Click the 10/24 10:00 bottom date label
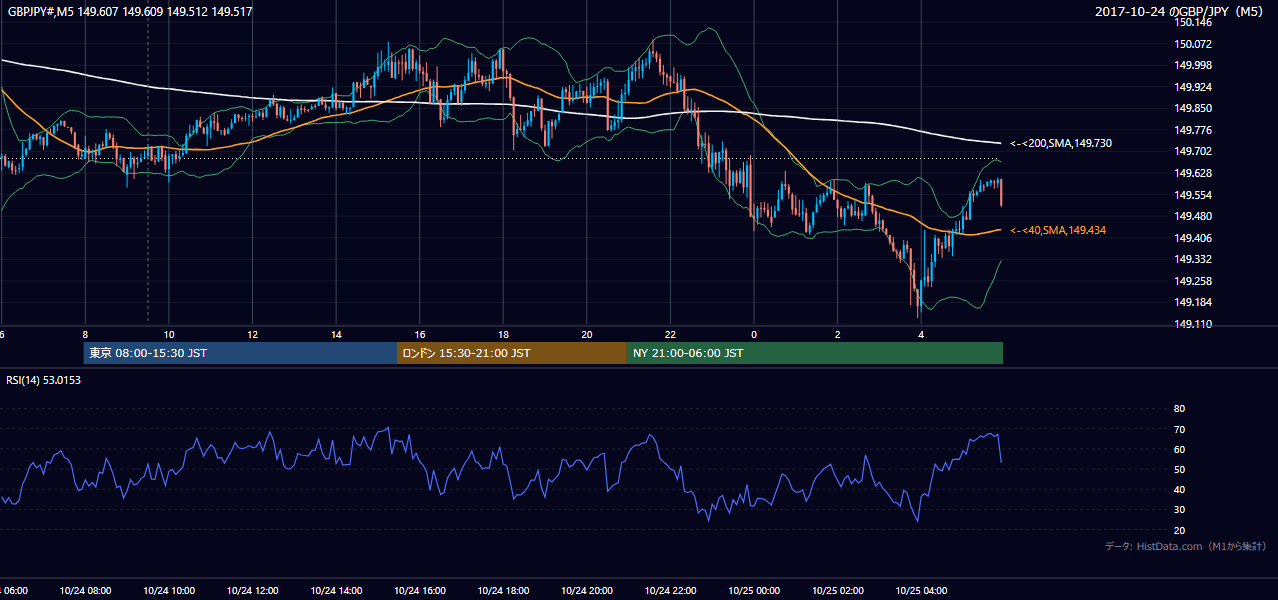Image resolution: width=1278 pixels, height=600 pixels. (x=169, y=591)
